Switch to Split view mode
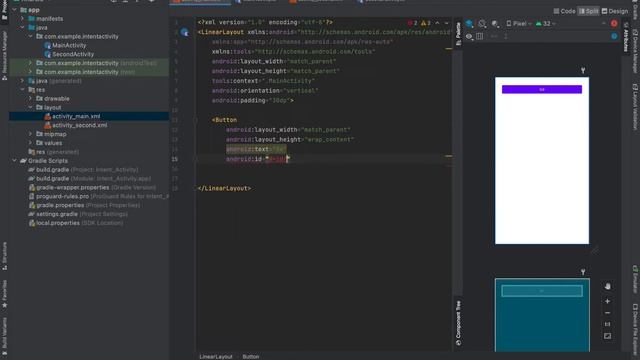 pyautogui.click(x=589, y=11)
